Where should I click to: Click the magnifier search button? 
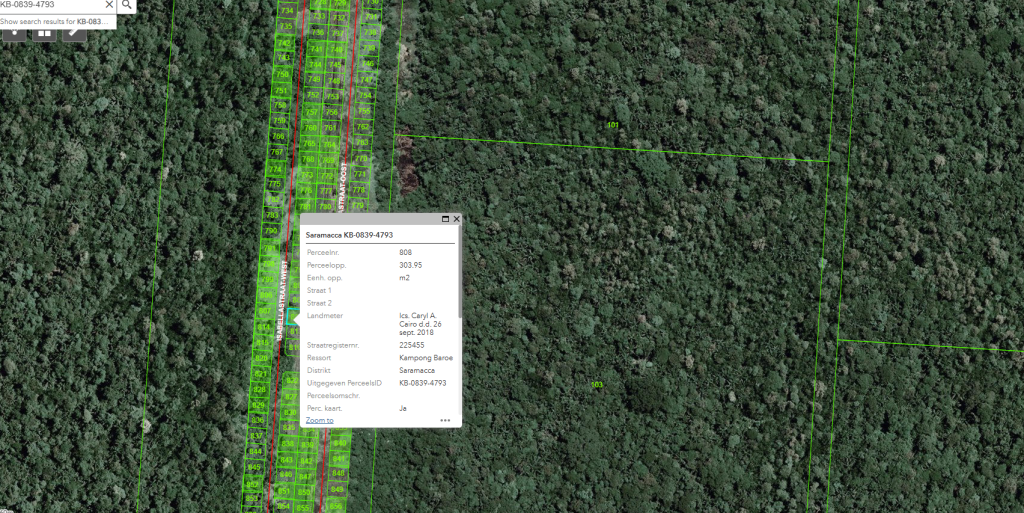pos(127,5)
